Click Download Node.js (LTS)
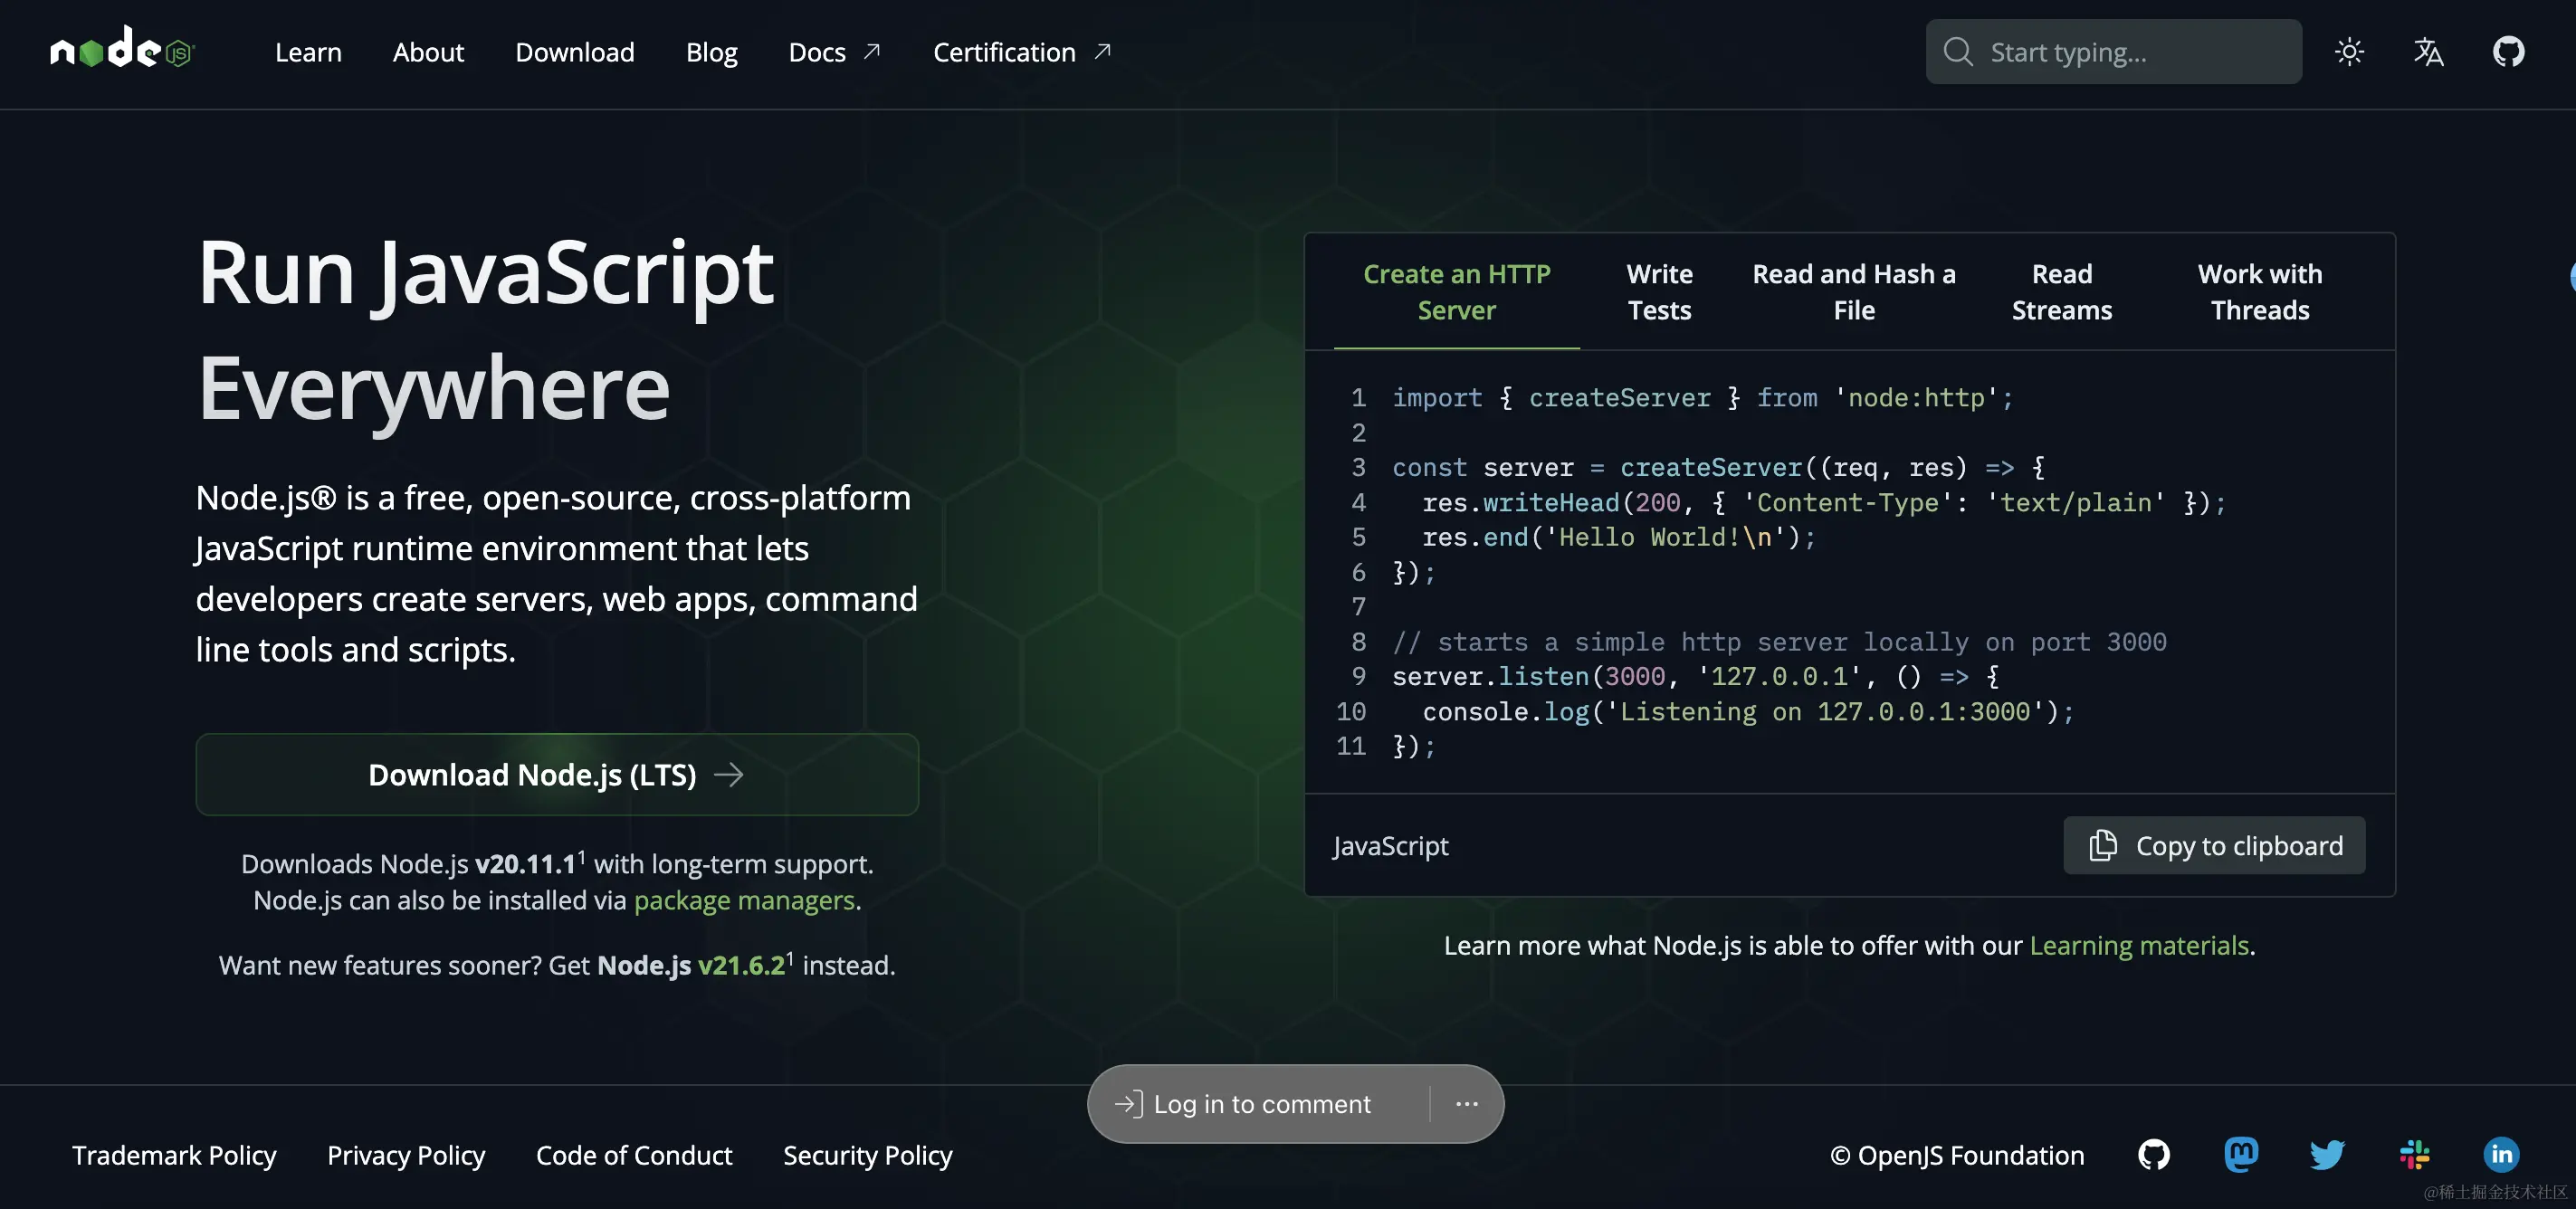Screen dimensions: 2576x1209 click(x=556, y=774)
